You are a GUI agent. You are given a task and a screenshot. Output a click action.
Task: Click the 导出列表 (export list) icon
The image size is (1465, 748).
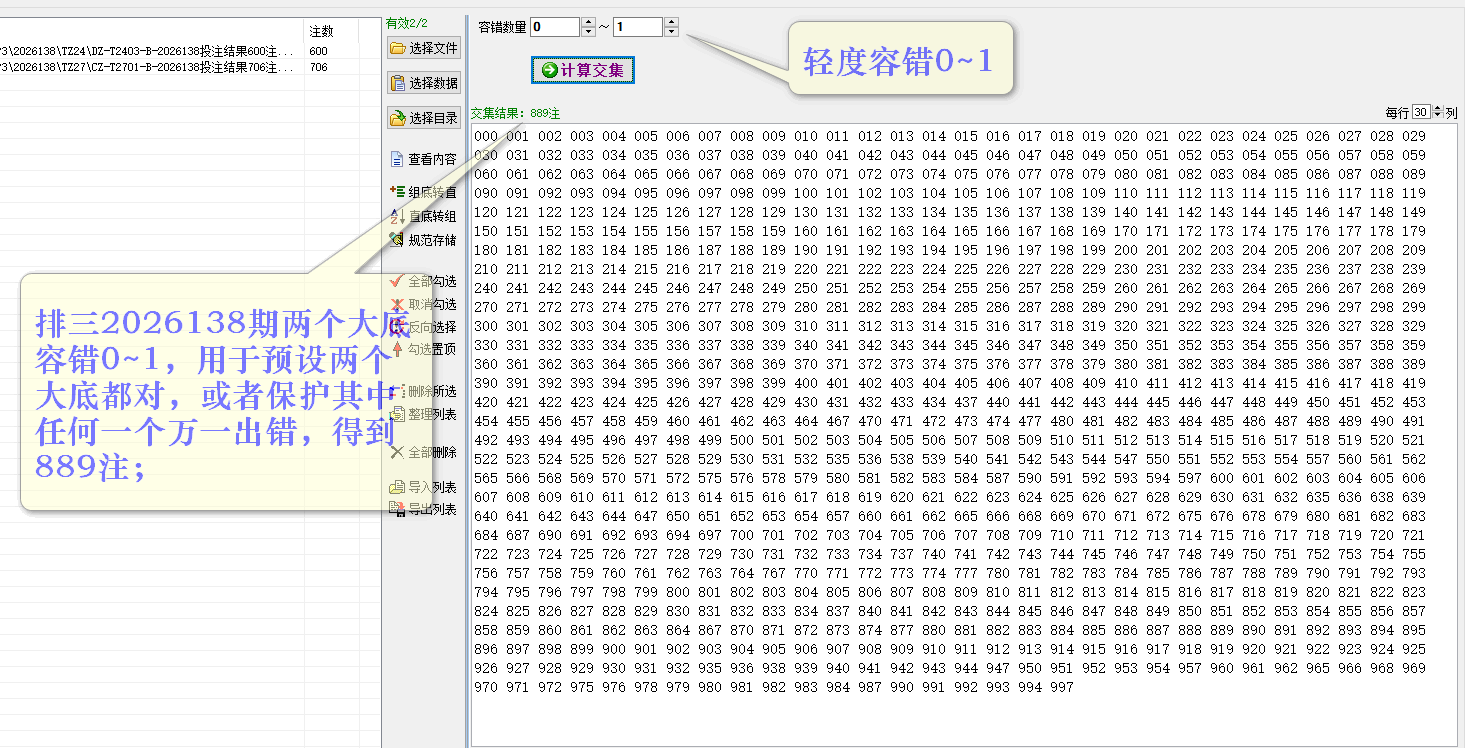(x=397, y=509)
